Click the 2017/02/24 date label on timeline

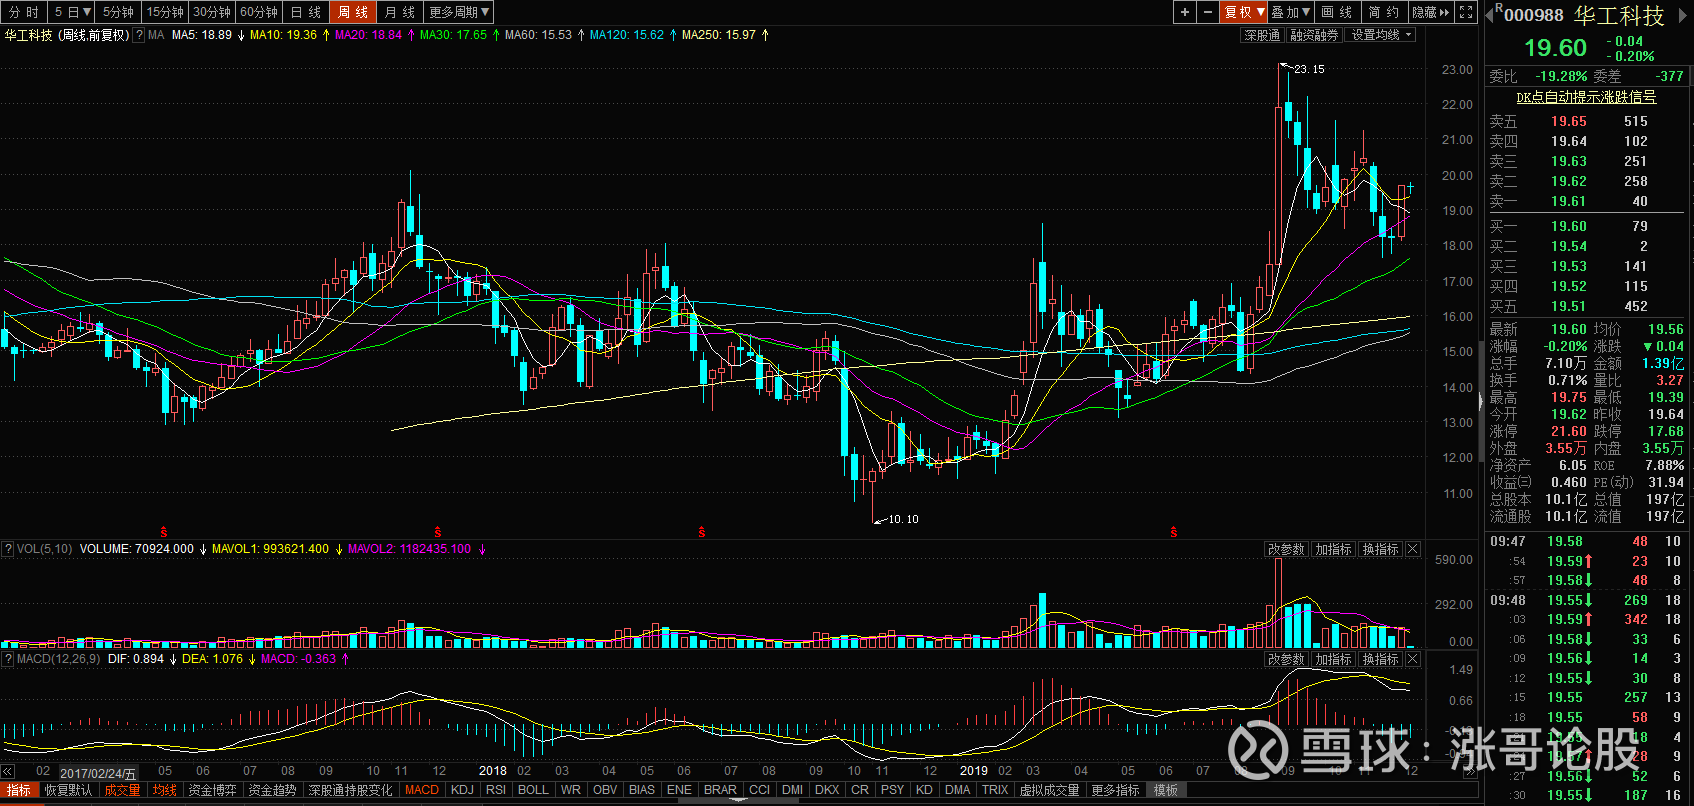98,773
